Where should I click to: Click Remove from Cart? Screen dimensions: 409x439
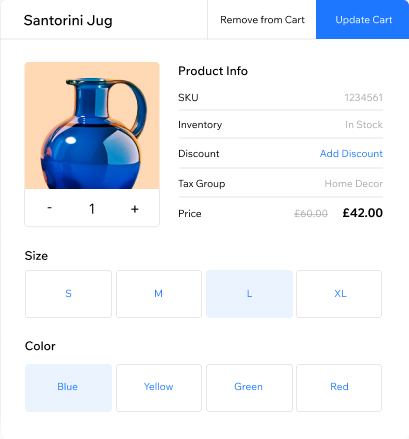coord(262,20)
